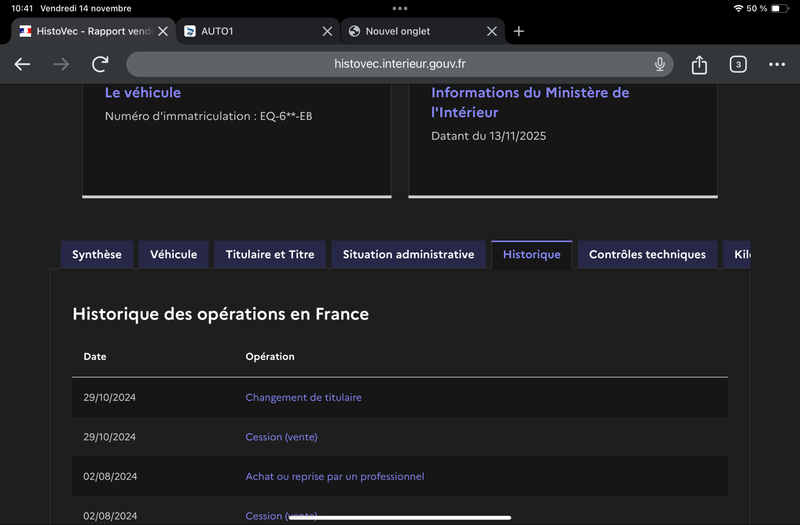This screenshot has height=525, width=800.
Task: Close the HistoVec tab
Action: [x=163, y=31]
